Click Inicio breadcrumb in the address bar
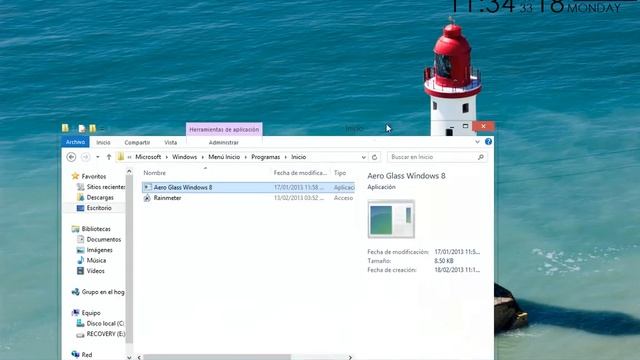The image size is (640, 360). tap(299, 157)
